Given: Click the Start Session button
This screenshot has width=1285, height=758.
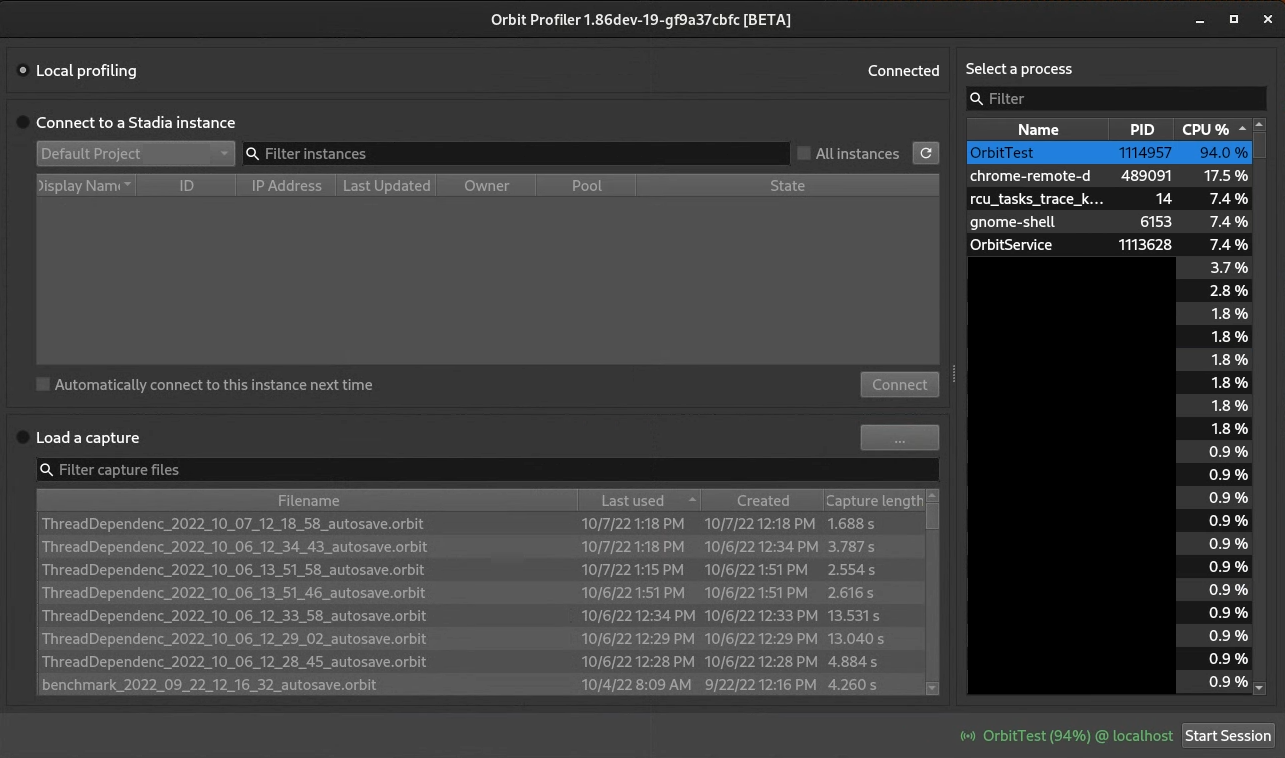Looking at the screenshot, I should click(1228, 736).
